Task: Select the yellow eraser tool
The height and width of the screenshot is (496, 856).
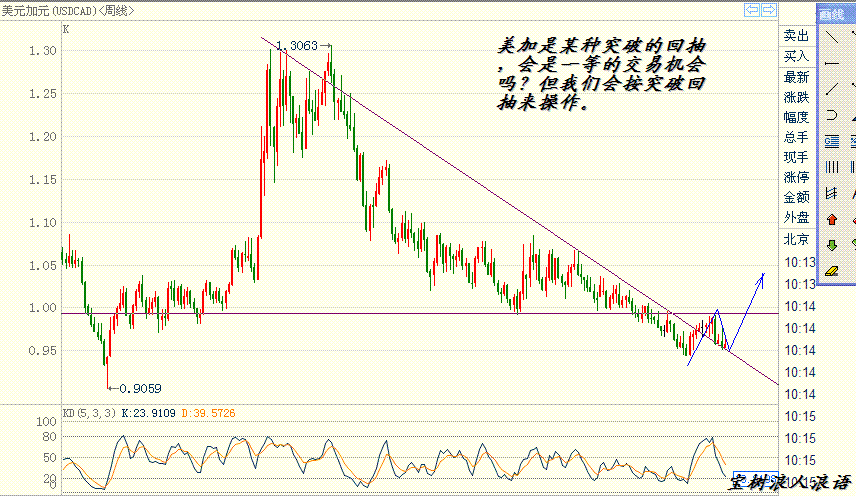Action: coord(832,271)
